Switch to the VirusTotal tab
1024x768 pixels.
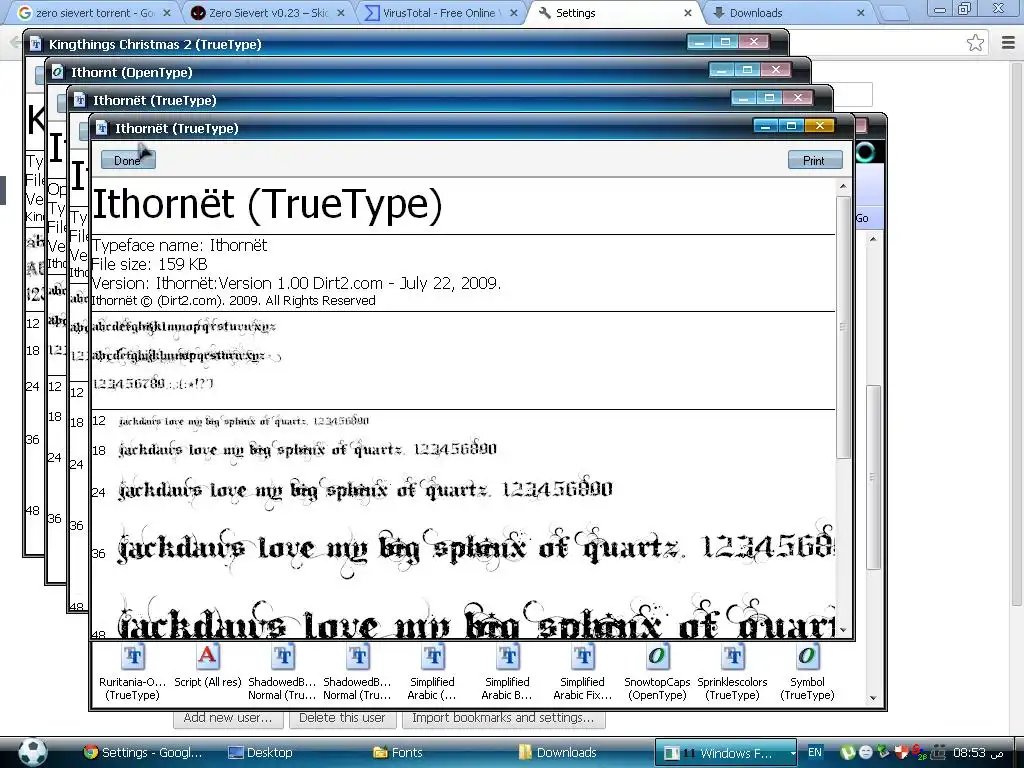pyautogui.click(x=440, y=13)
